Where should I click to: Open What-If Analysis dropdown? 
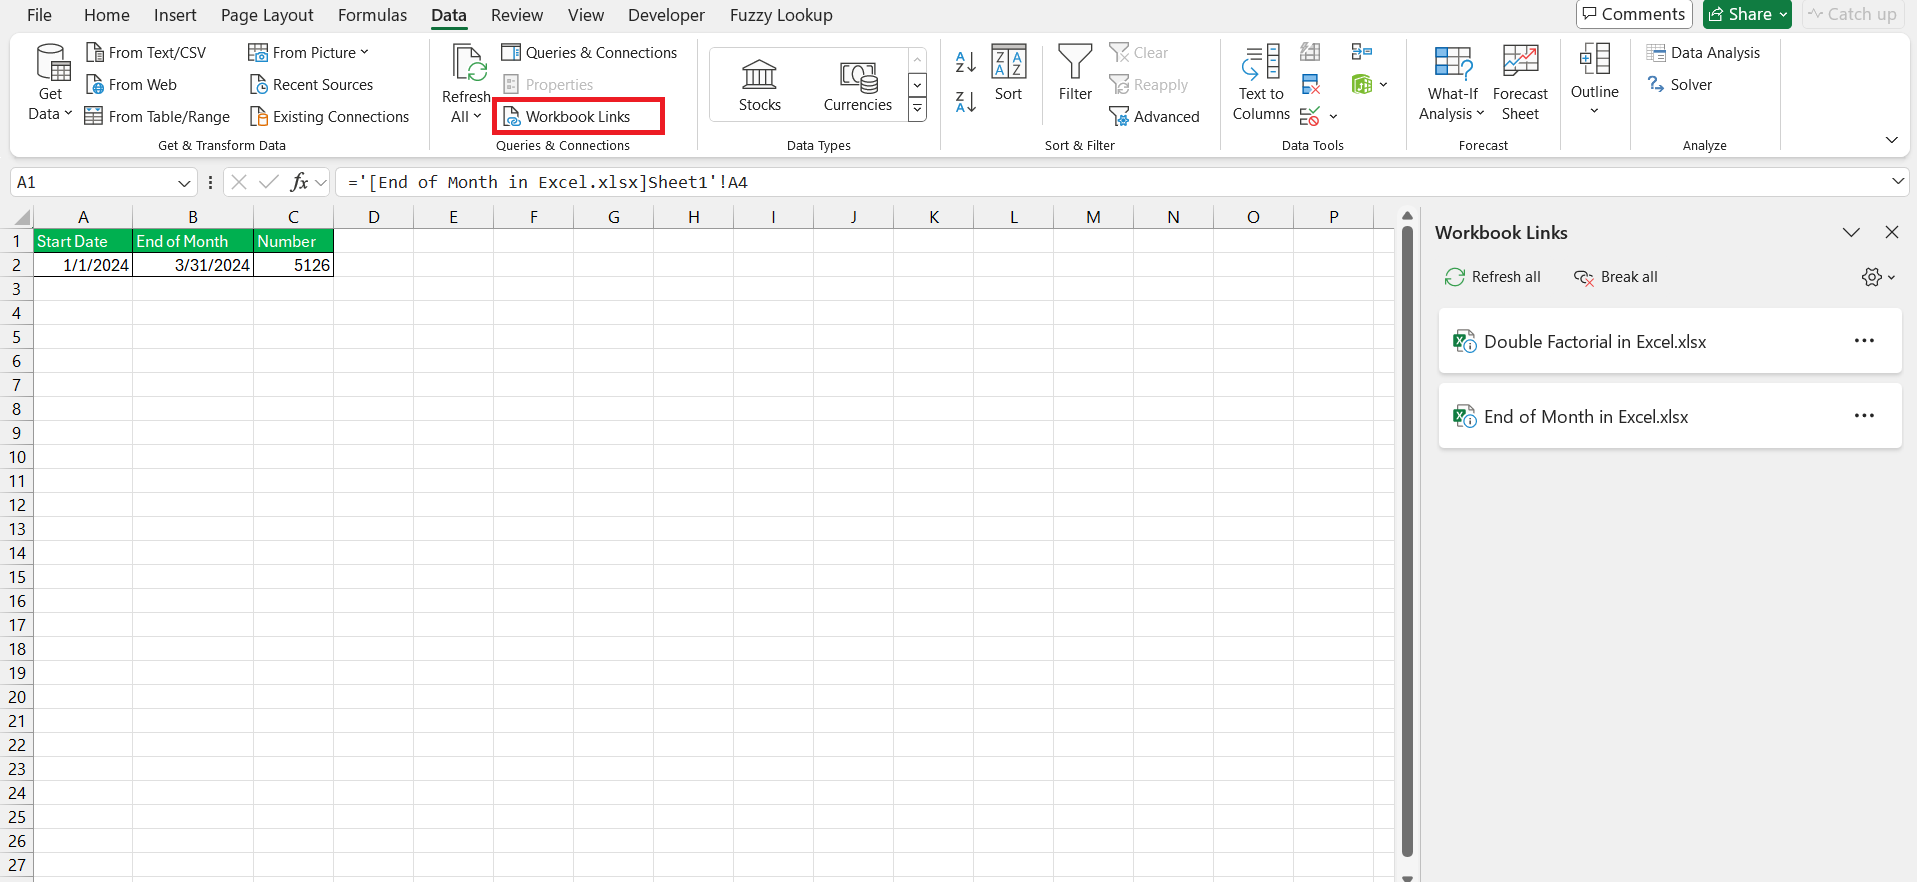click(x=1452, y=82)
